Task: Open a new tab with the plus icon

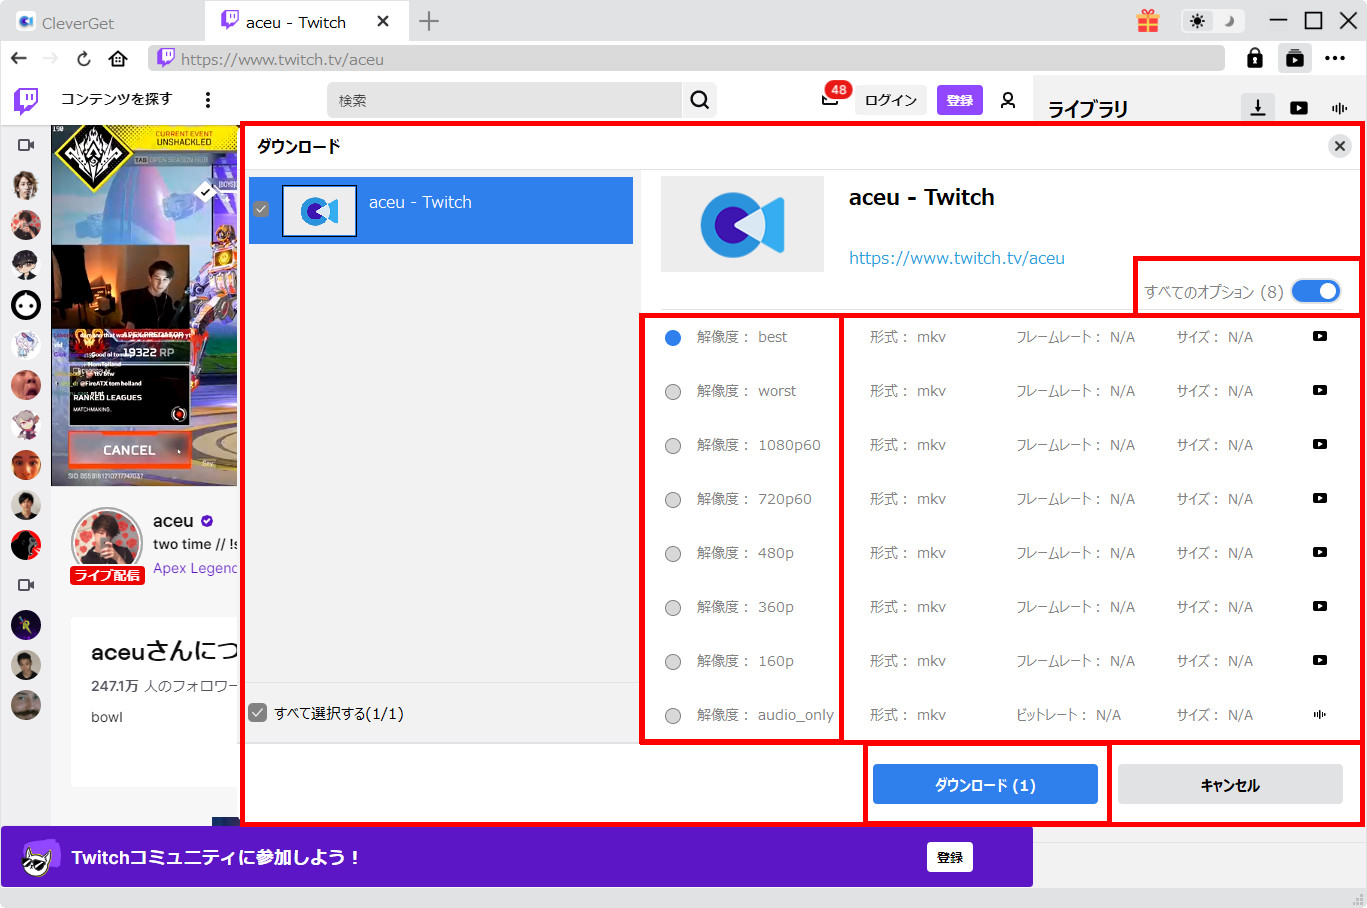Action: [429, 21]
